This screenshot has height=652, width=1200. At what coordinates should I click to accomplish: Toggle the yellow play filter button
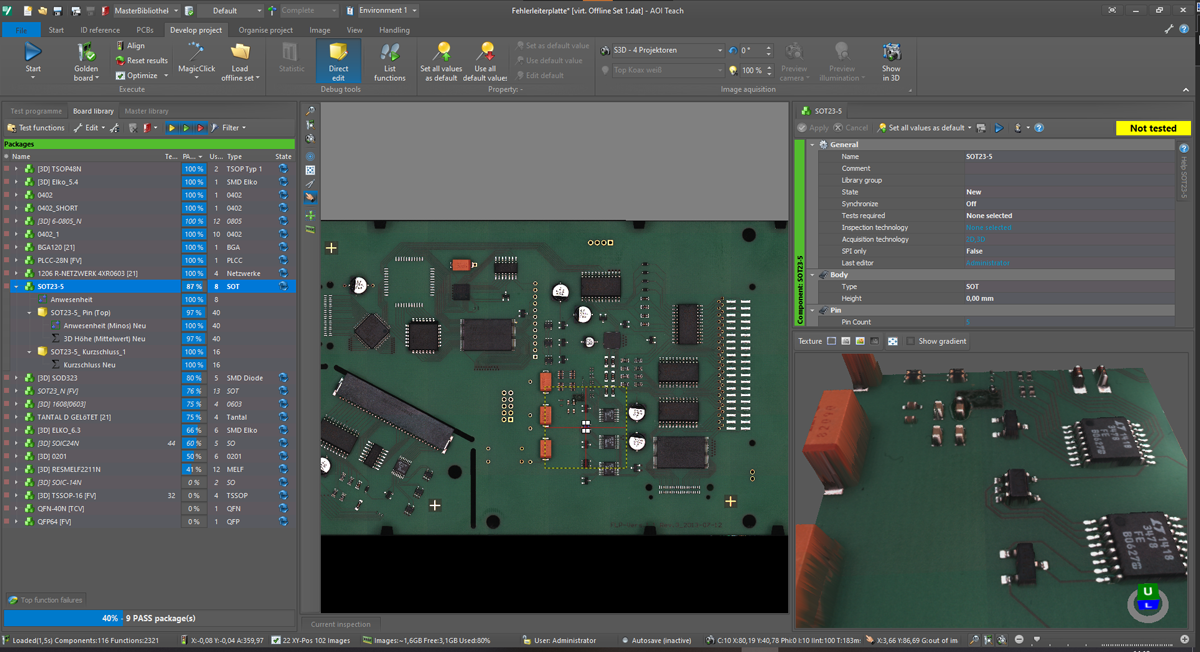(x=172, y=128)
